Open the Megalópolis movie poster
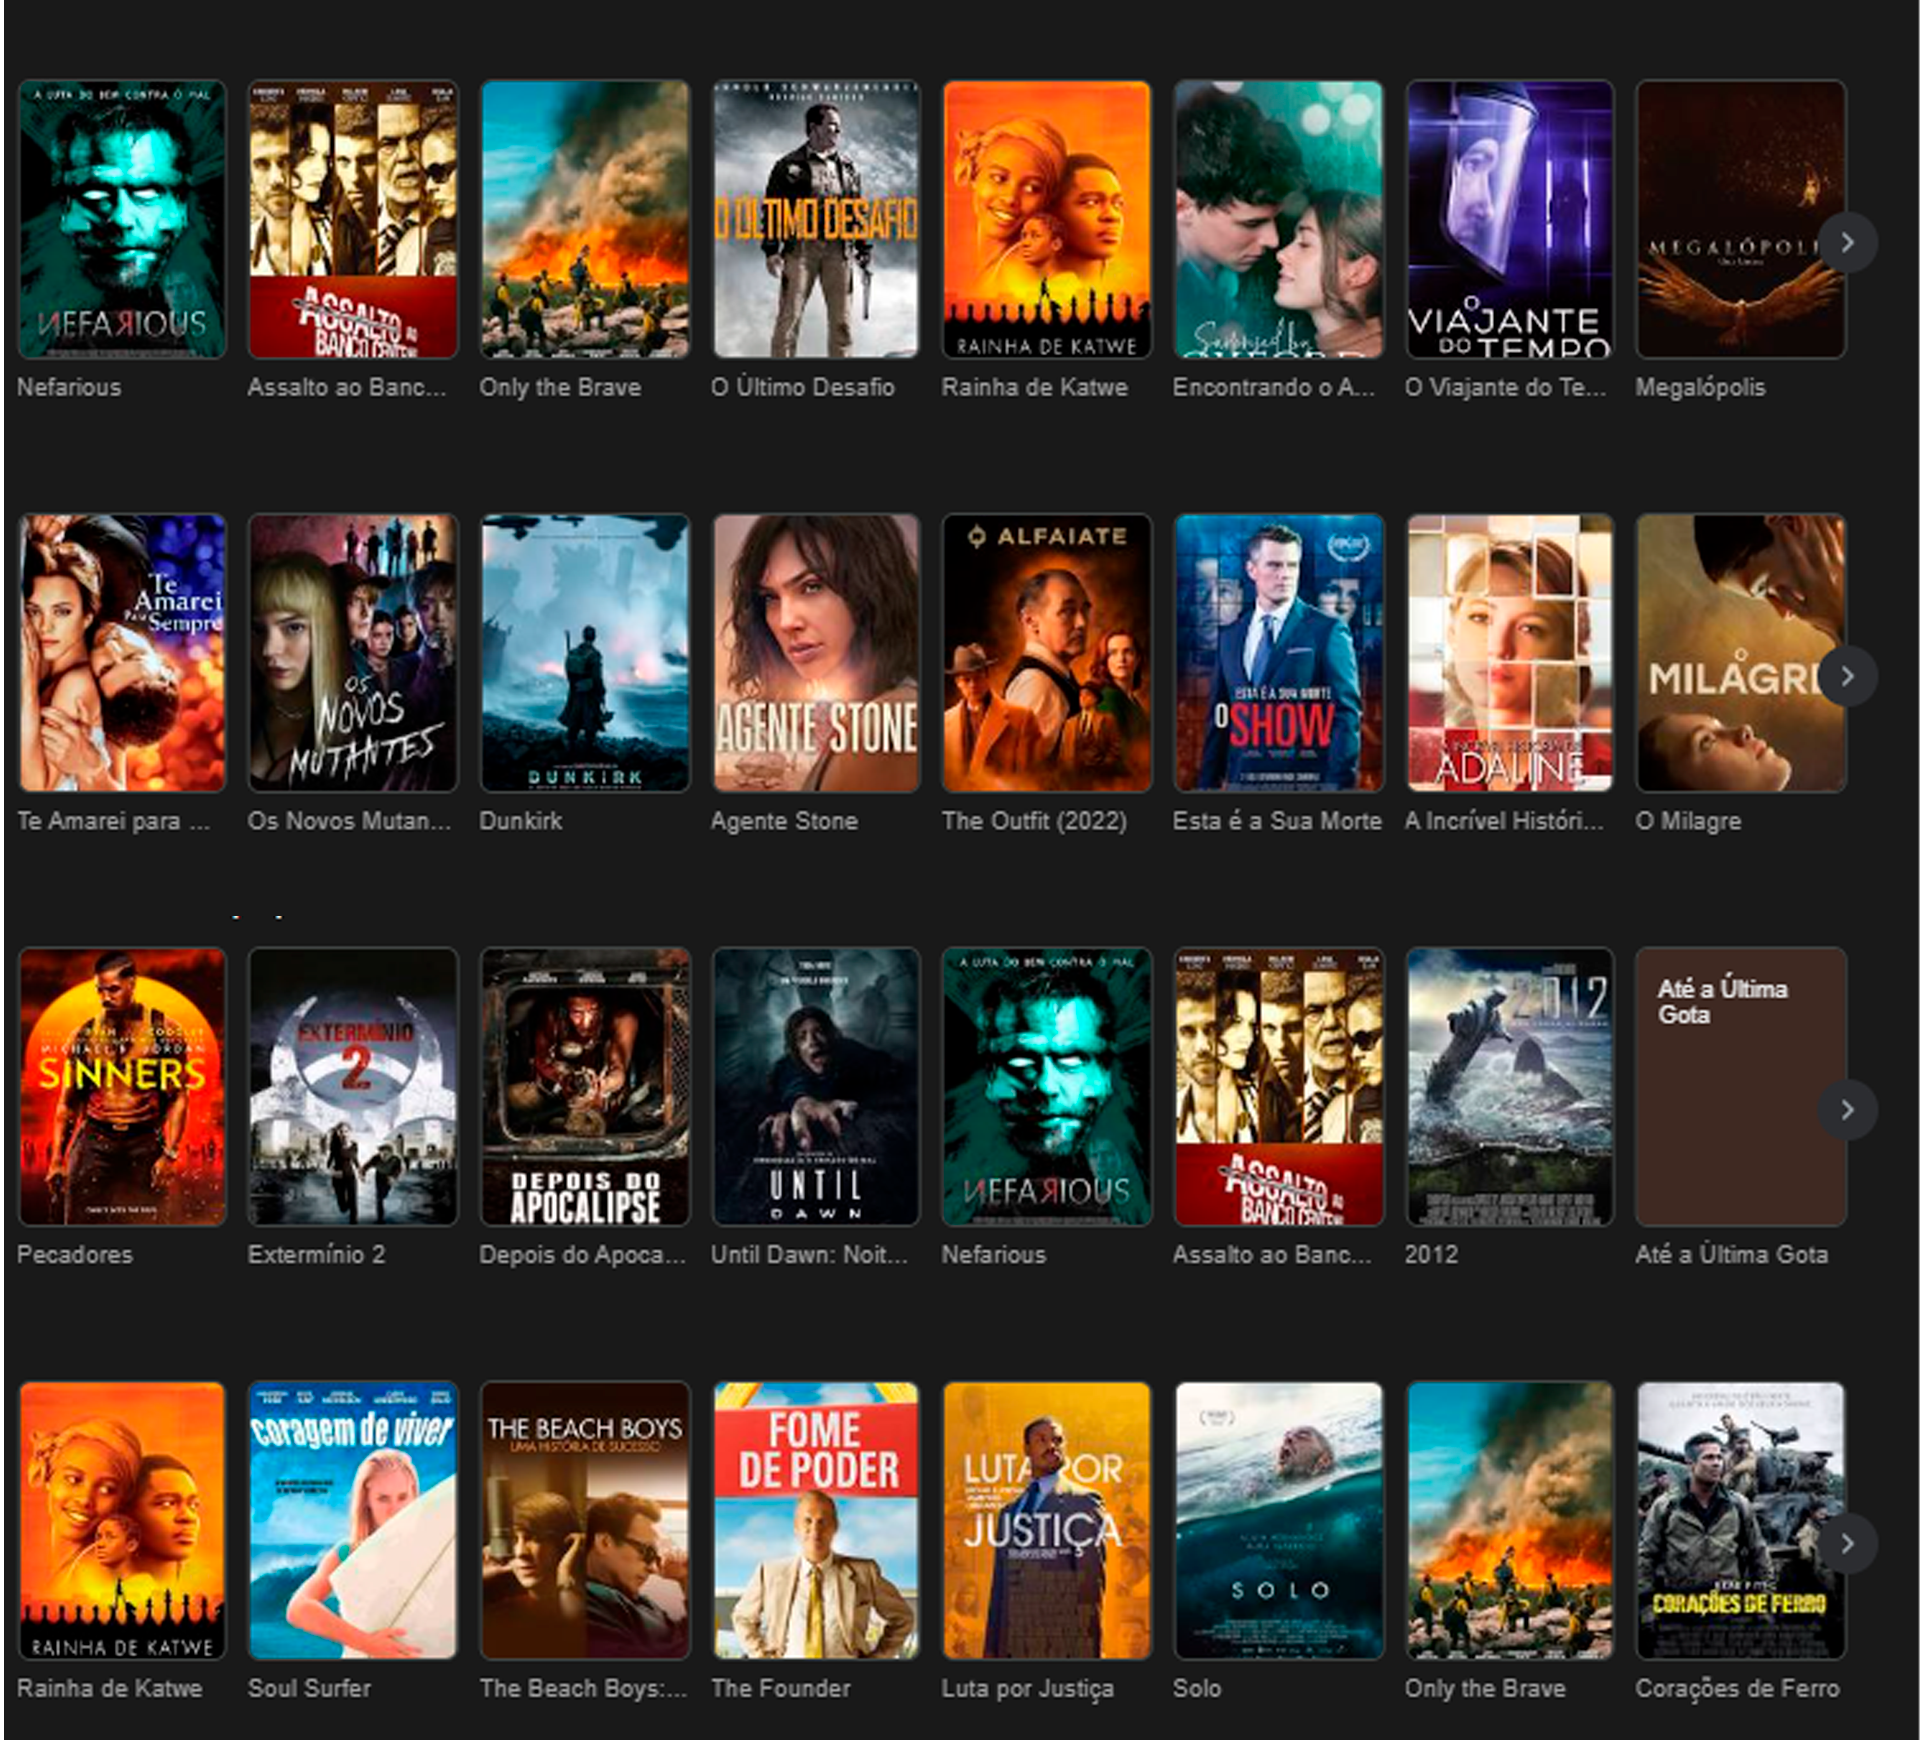This screenshot has height=1740, width=1920. pyautogui.click(x=1740, y=219)
